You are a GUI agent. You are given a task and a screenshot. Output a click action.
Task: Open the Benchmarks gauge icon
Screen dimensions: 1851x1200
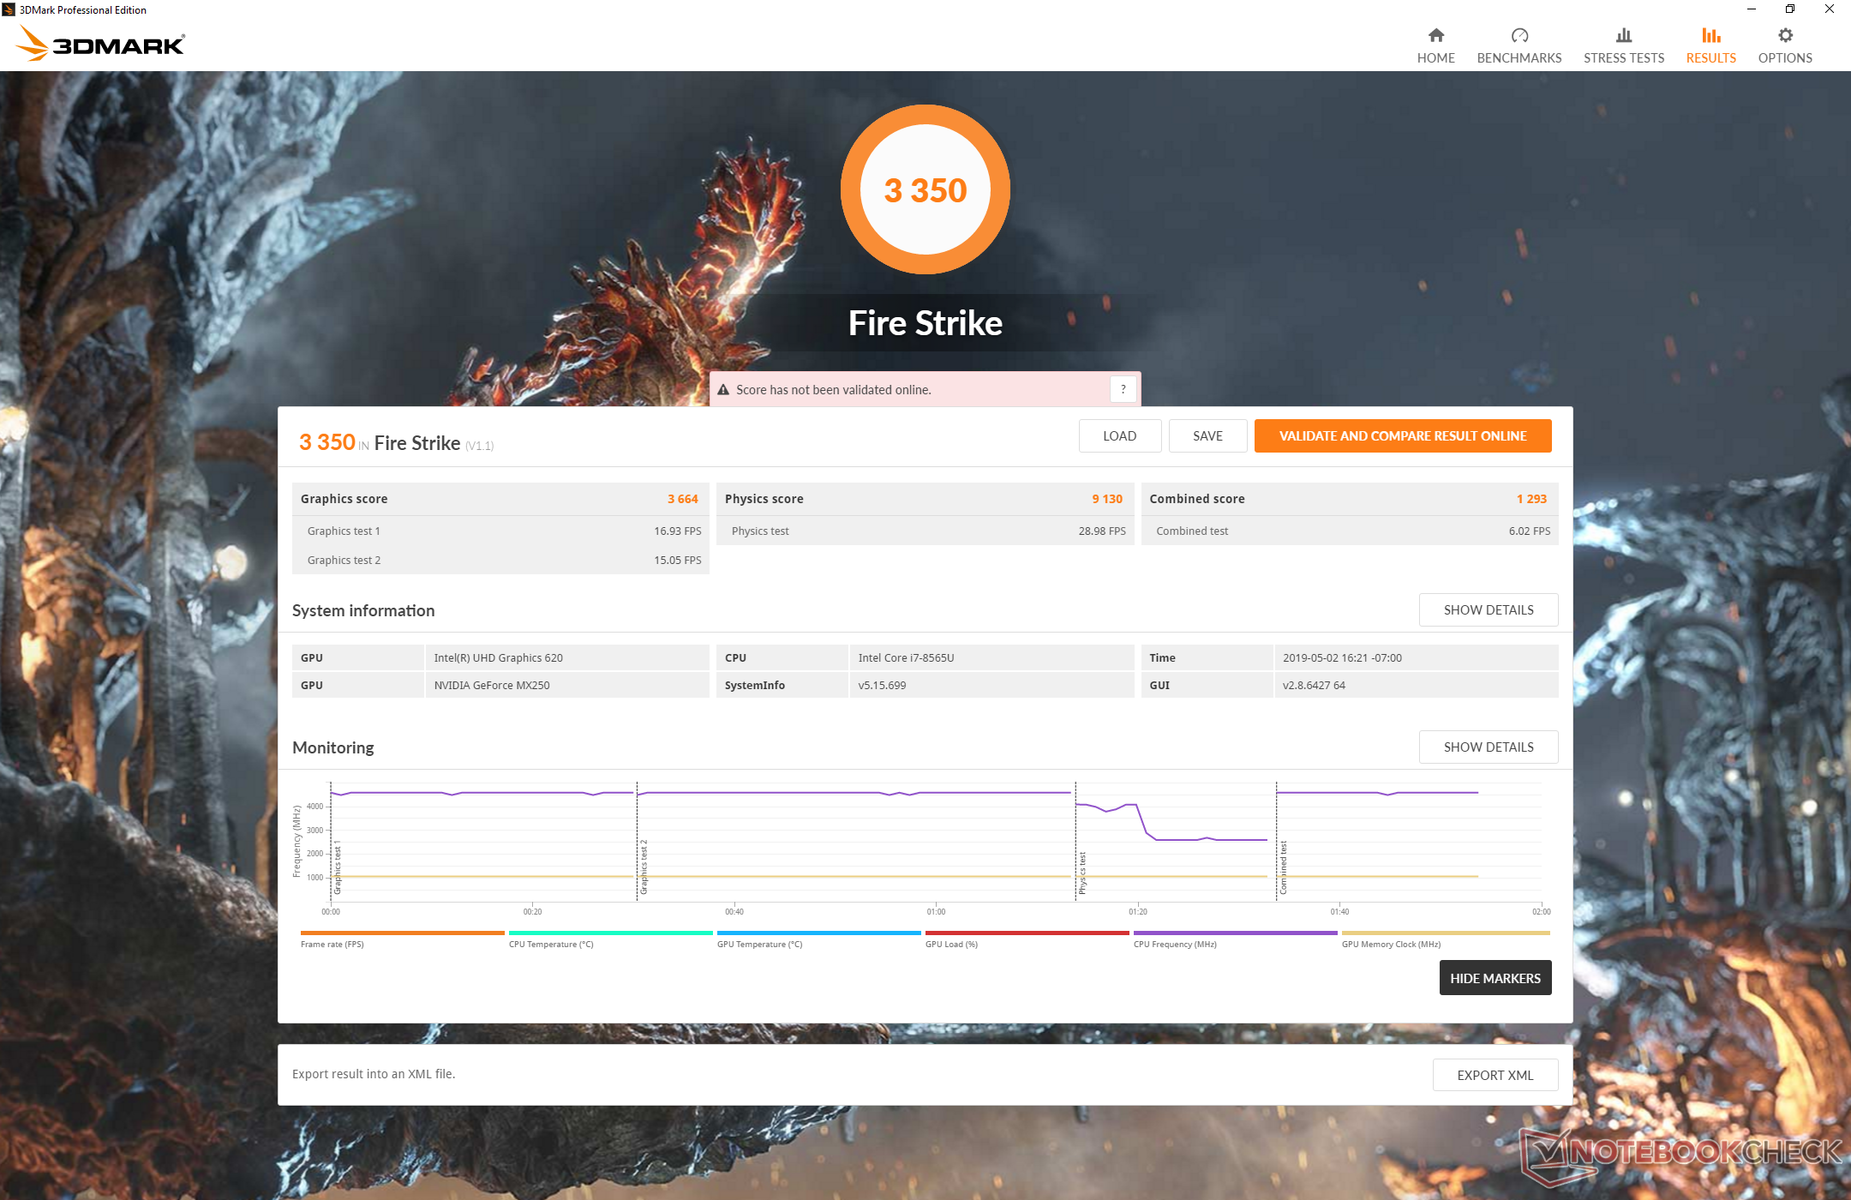click(x=1519, y=36)
